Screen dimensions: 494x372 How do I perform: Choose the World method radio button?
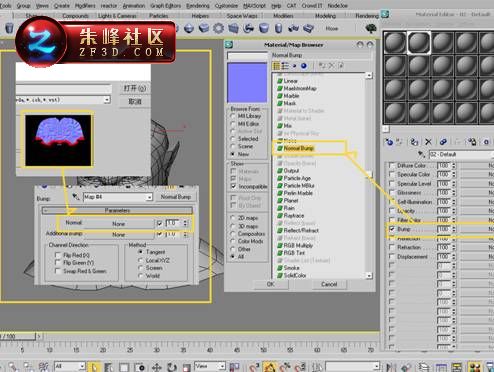pyautogui.click(x=141, y=276)
